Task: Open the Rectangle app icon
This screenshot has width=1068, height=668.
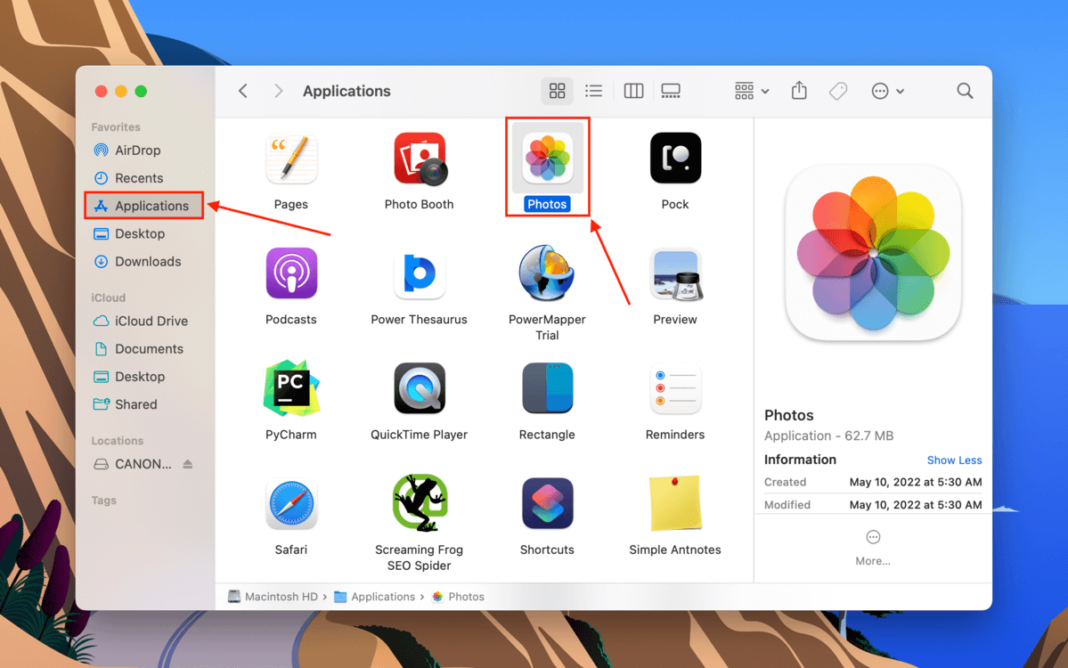Action: pyautogui.click(x=547, y=389)
